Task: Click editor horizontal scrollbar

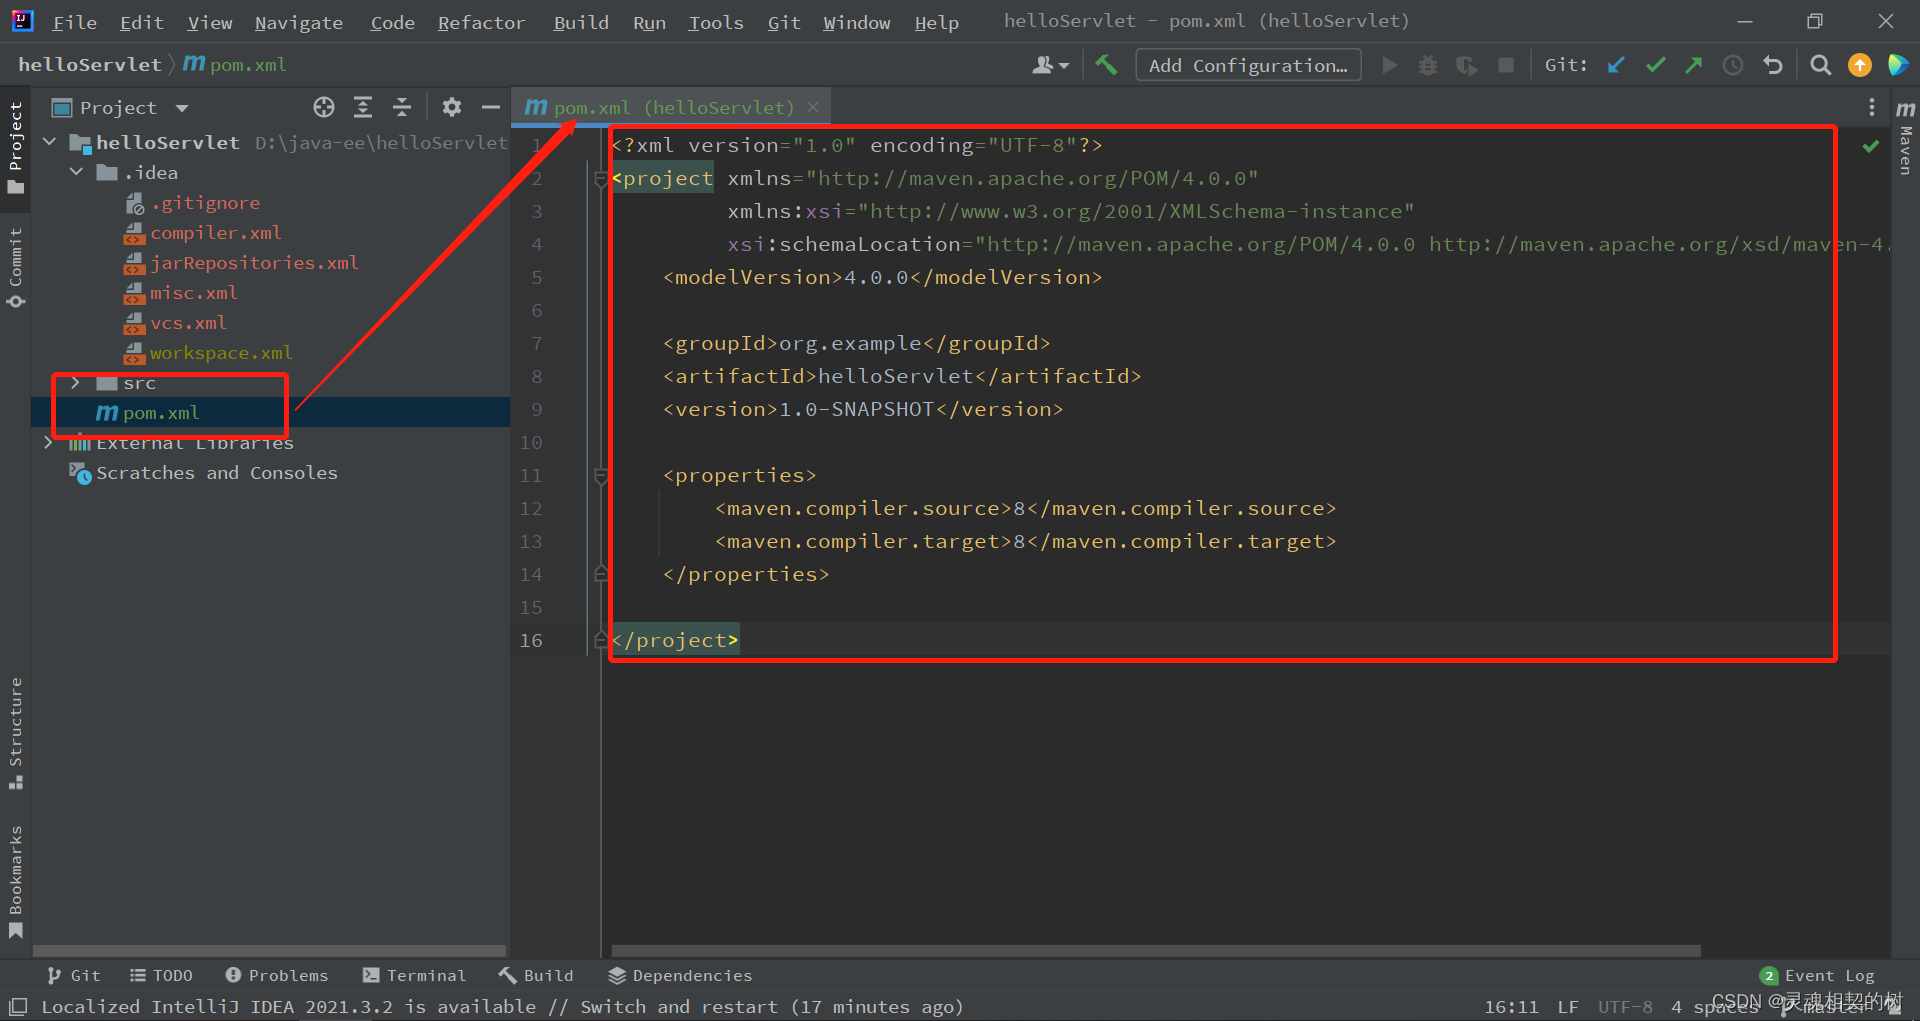Action: (1155, 950)
